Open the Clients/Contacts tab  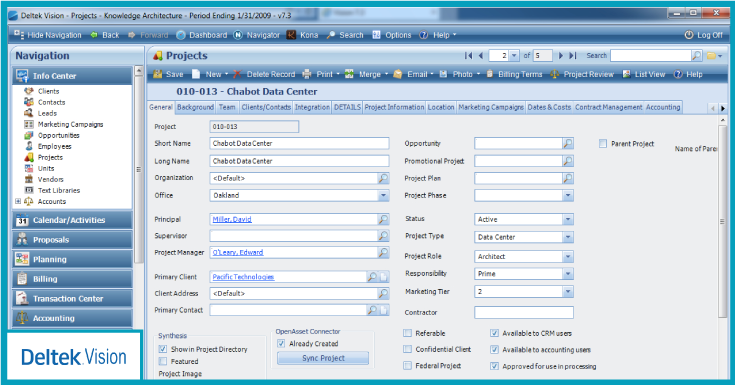point(266,107)
